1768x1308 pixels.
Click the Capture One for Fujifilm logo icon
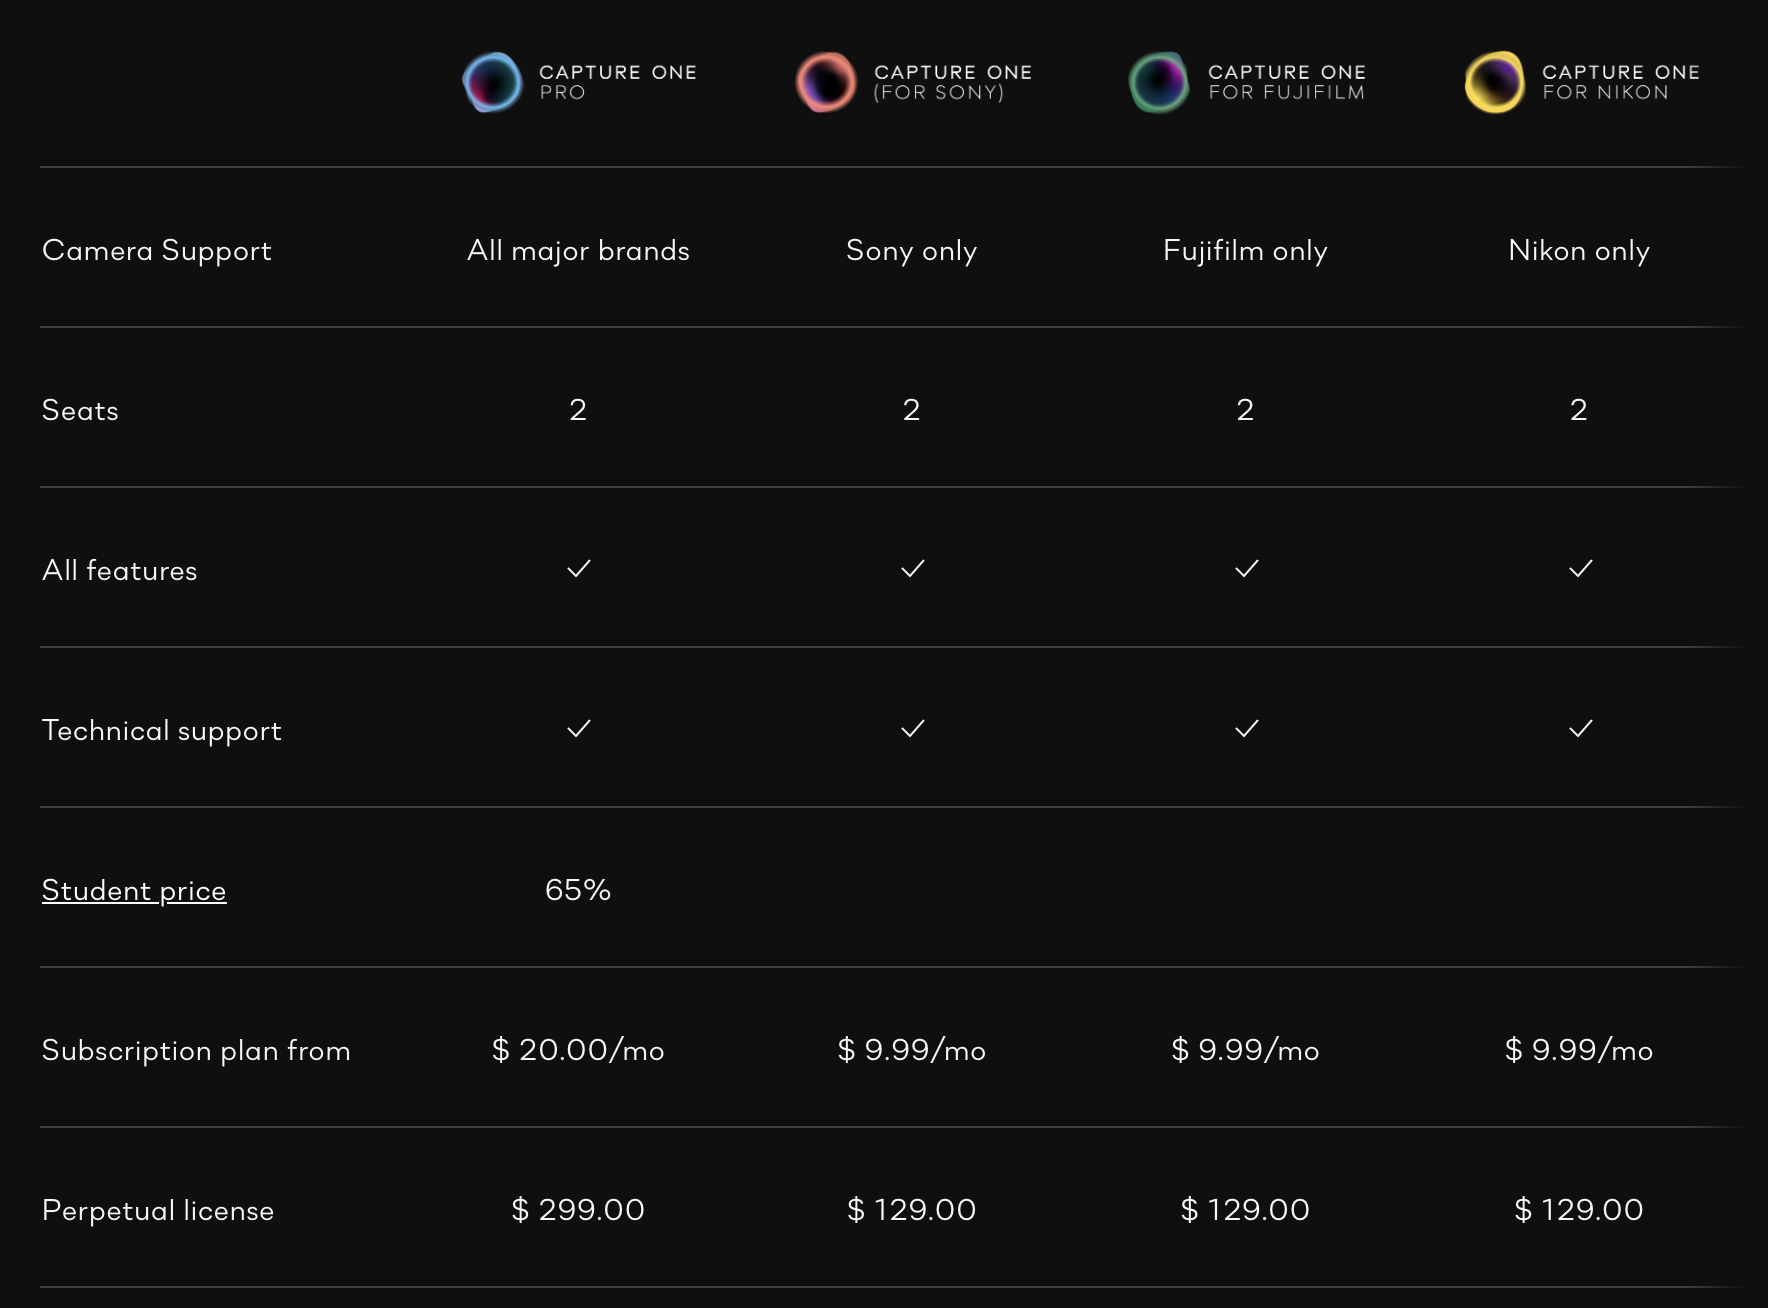click(1160, 82)
